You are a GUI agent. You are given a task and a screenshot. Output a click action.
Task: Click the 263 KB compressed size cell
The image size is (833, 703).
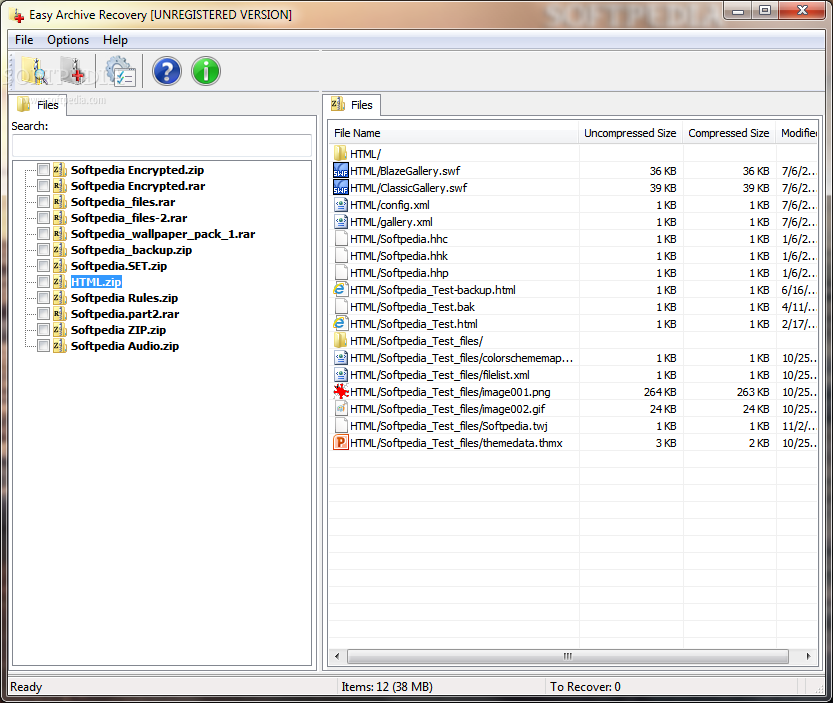(x=753, y=392)
